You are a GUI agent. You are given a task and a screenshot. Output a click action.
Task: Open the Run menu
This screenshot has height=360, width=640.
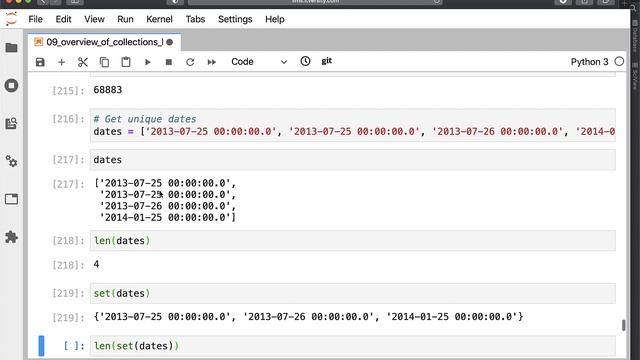(x=125, y=19)
